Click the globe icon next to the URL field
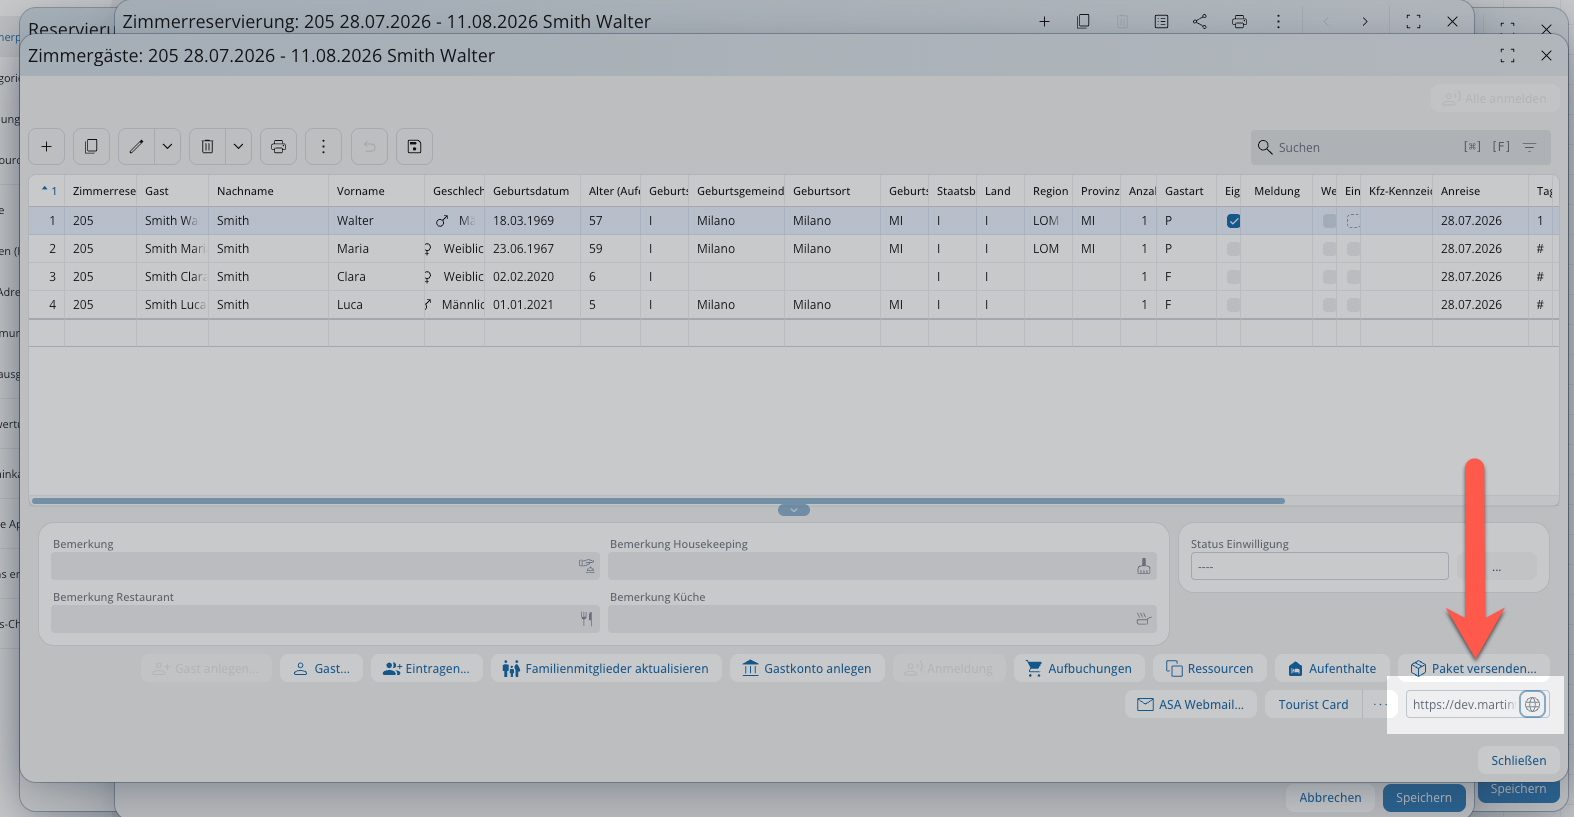The height and width of the screenshot is (817, 1574). (x=1532, y=705)
